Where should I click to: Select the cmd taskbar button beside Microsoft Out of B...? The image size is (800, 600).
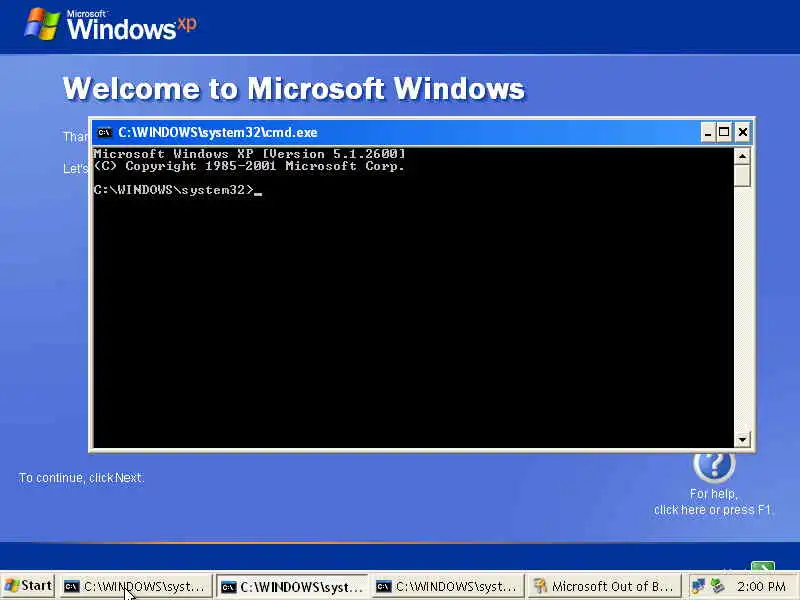[448, 586]
